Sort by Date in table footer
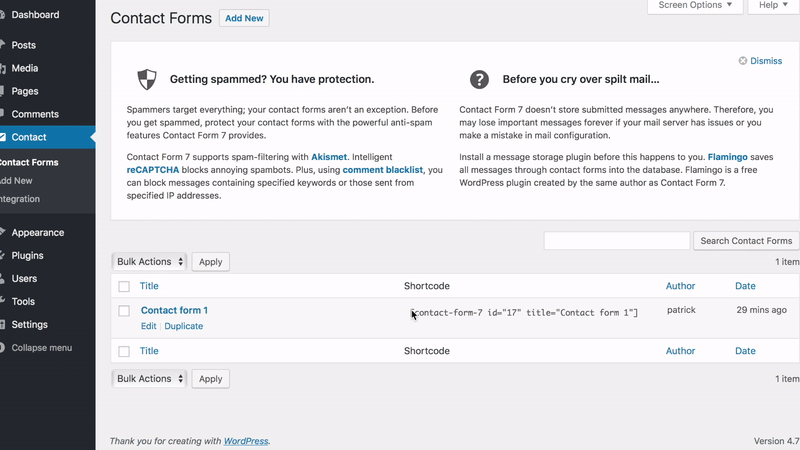This screenshot has width=800, height=450. [x=745, y=351]
